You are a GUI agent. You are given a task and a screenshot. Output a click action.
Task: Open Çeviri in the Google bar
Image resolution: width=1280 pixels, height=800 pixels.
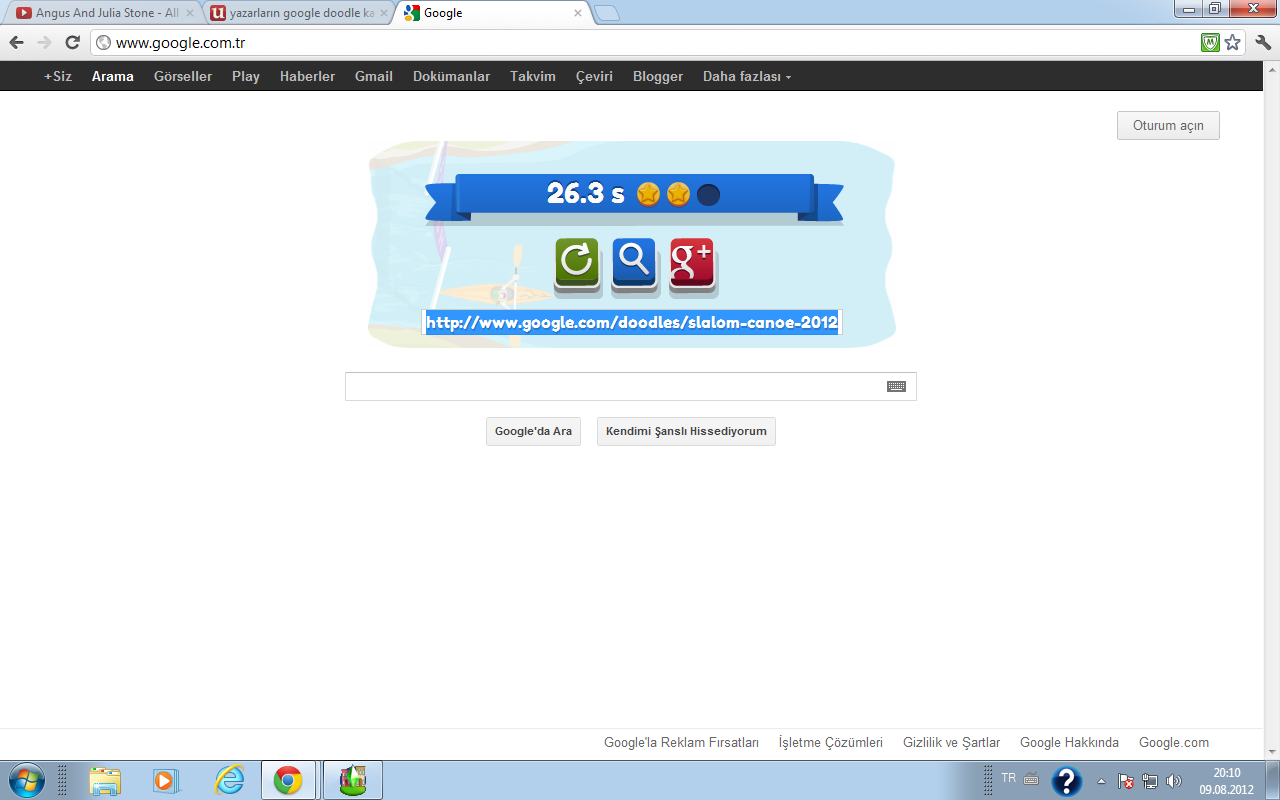594,76
